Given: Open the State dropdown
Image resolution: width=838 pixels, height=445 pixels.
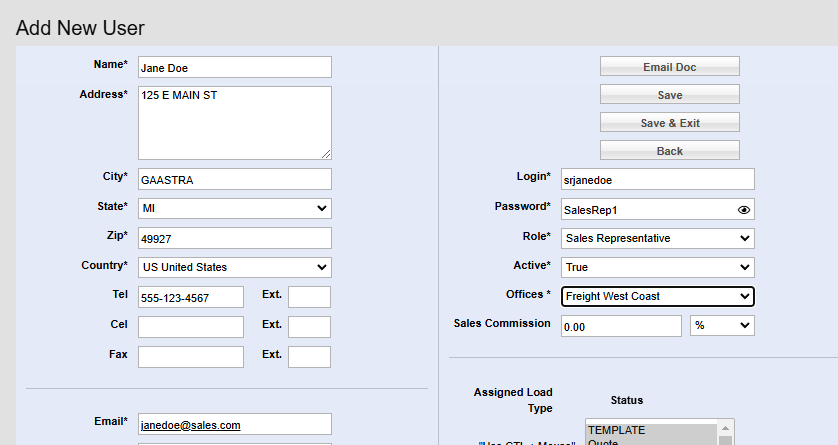Looking at the screenshot, I should (234, 208).
